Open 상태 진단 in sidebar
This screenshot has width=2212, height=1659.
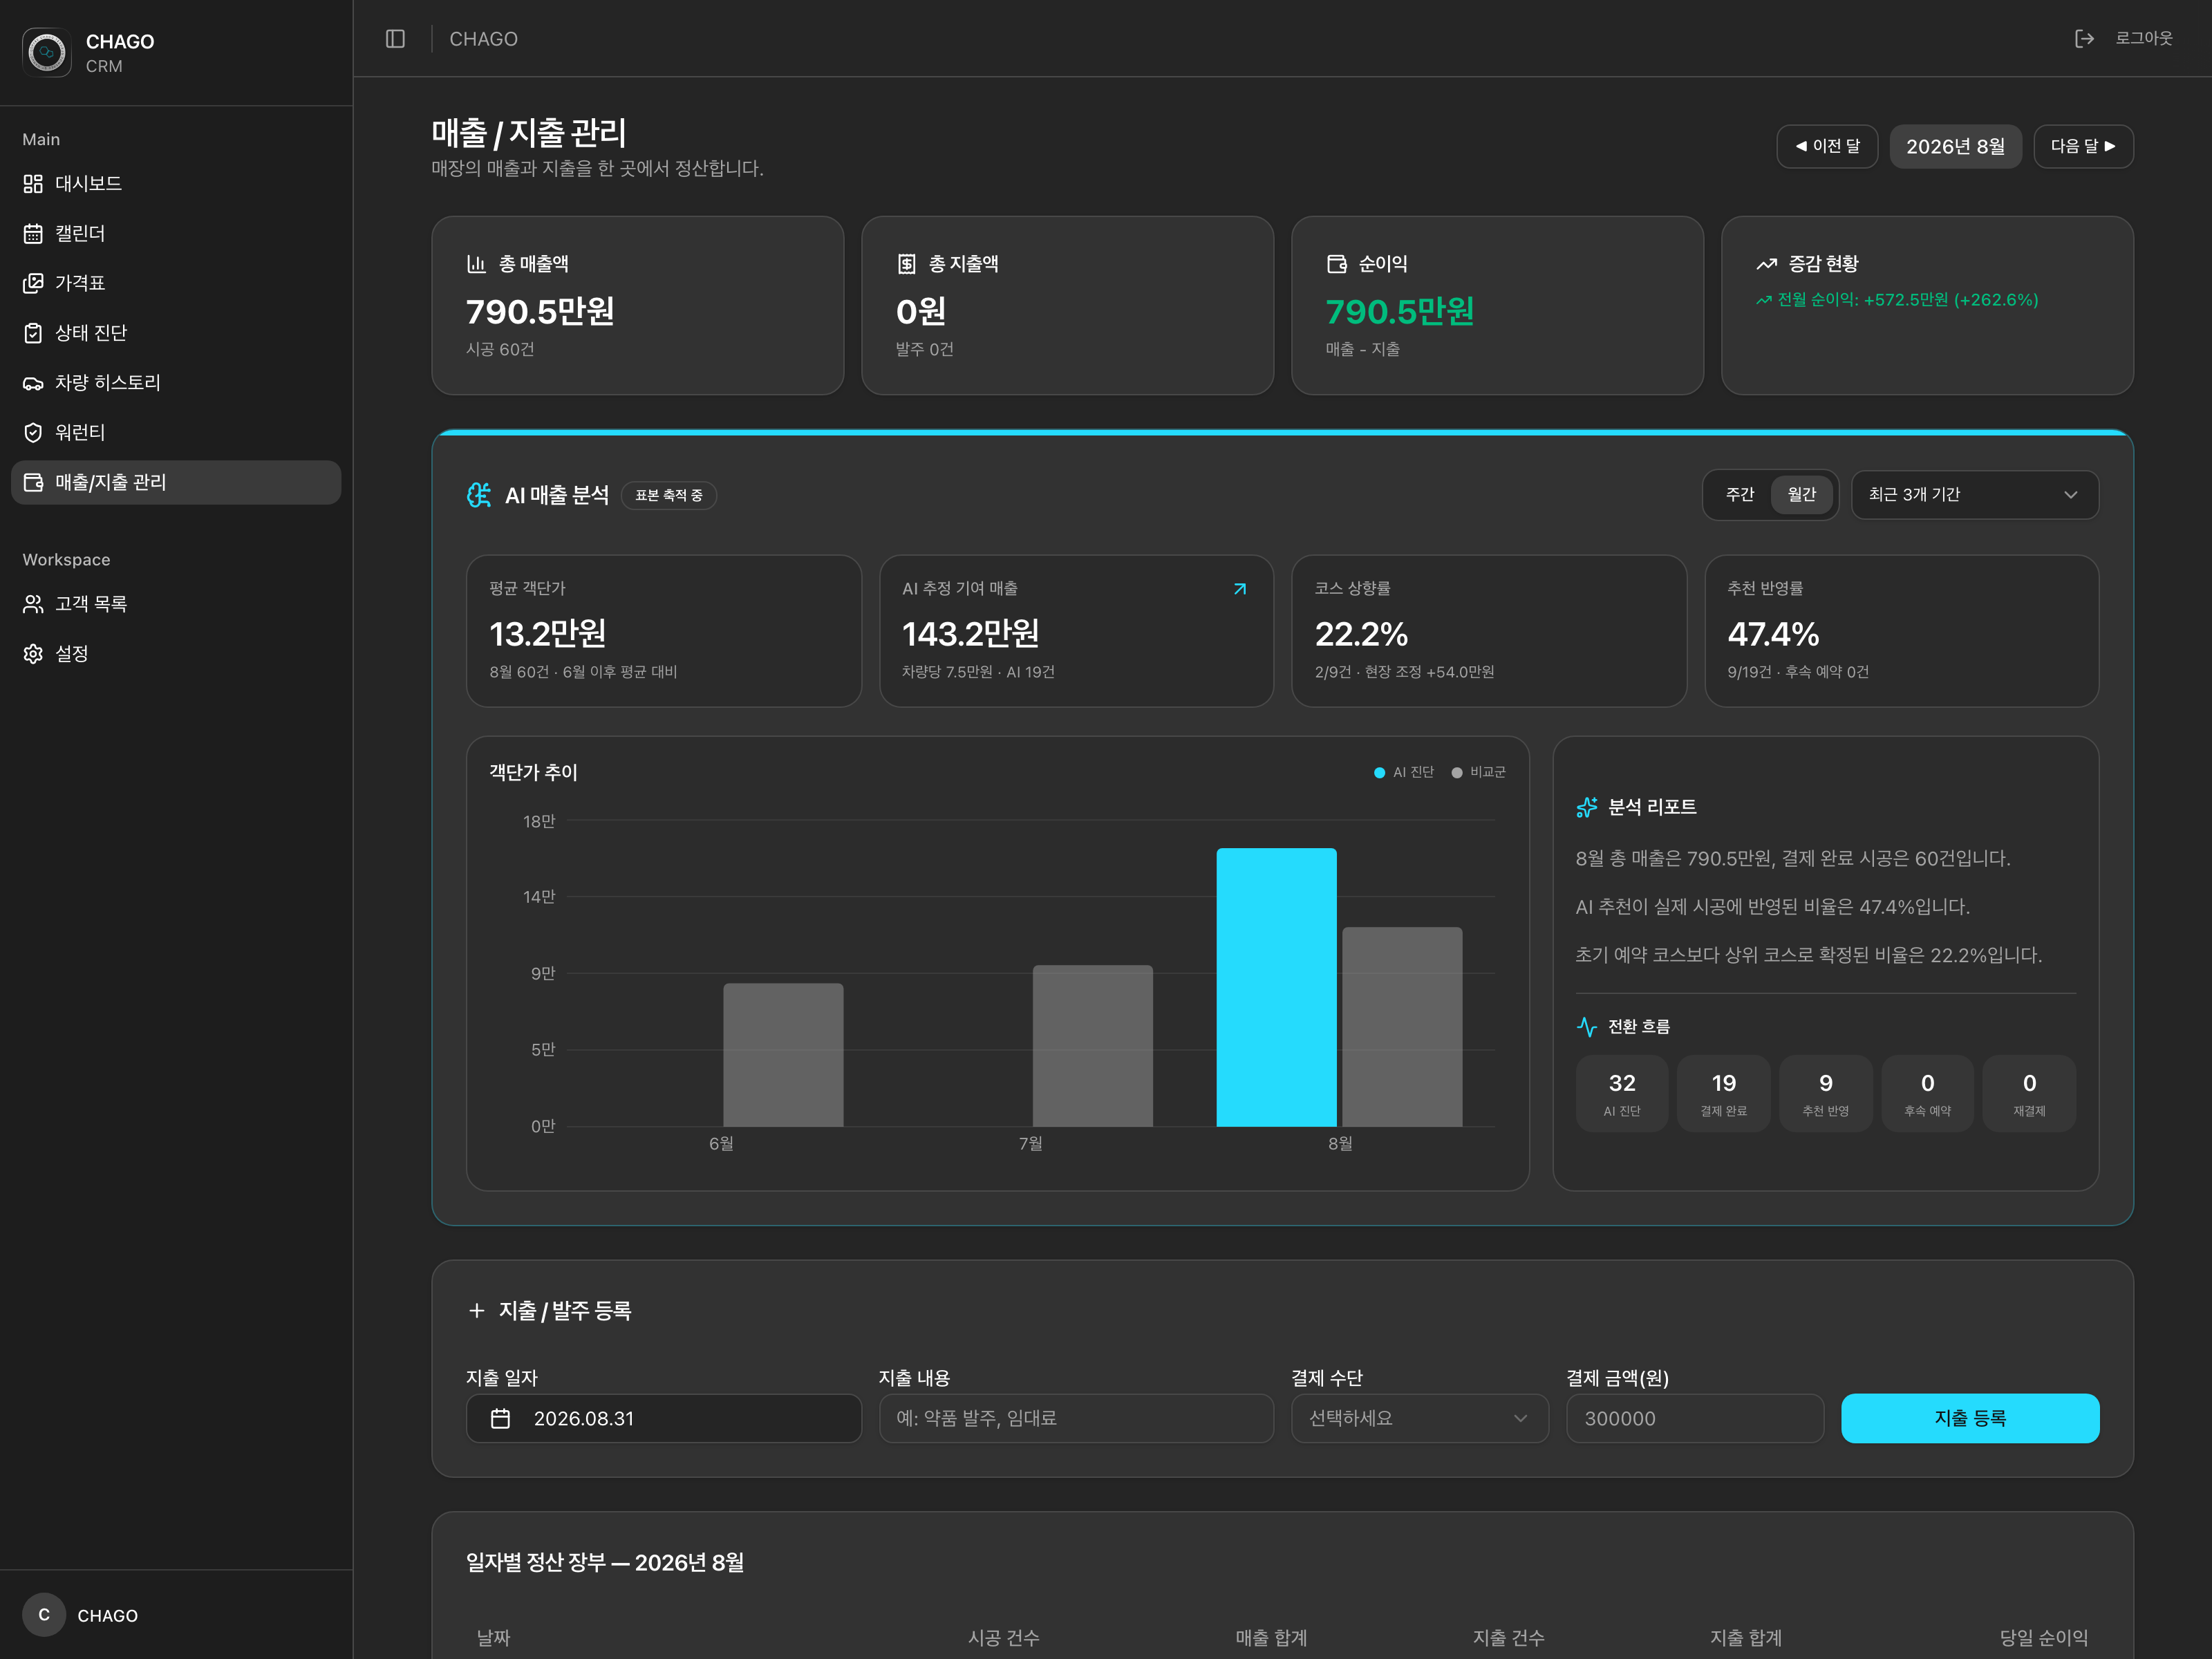(176, 333)
